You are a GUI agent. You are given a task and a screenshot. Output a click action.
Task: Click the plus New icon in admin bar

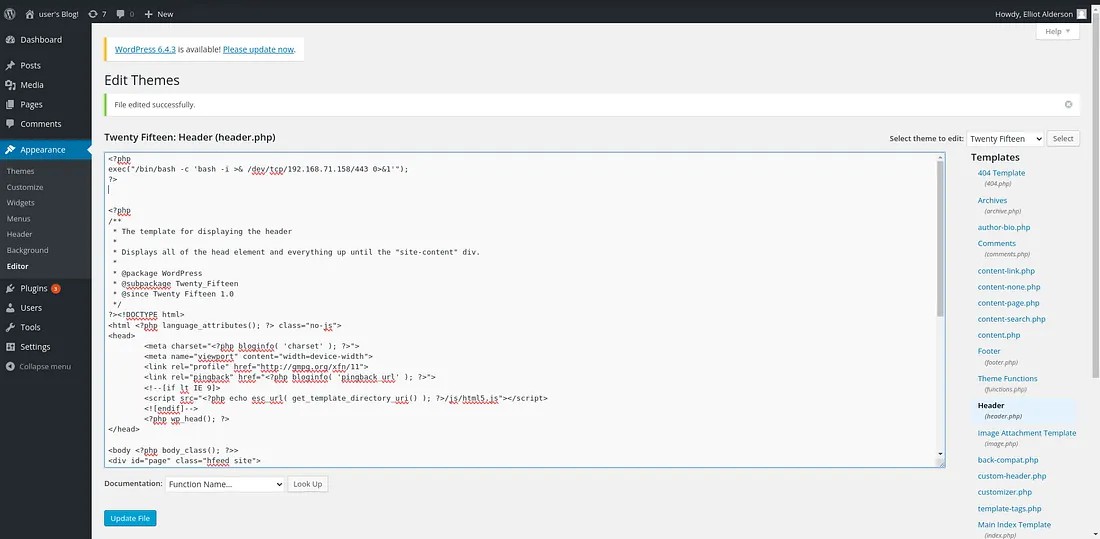pyautogui.click(x=148, y=13)
